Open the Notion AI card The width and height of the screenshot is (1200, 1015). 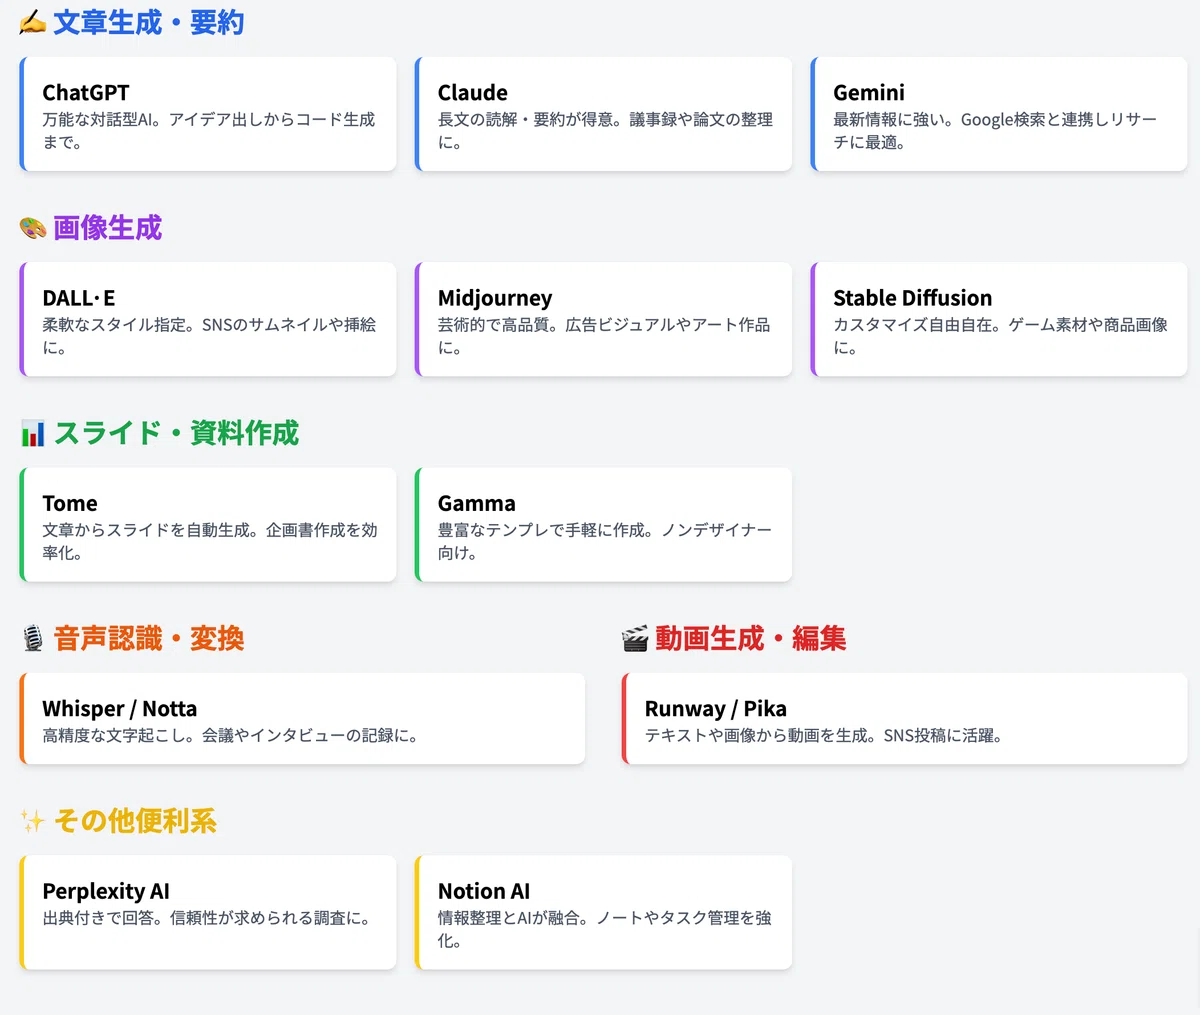pos(603,912)
